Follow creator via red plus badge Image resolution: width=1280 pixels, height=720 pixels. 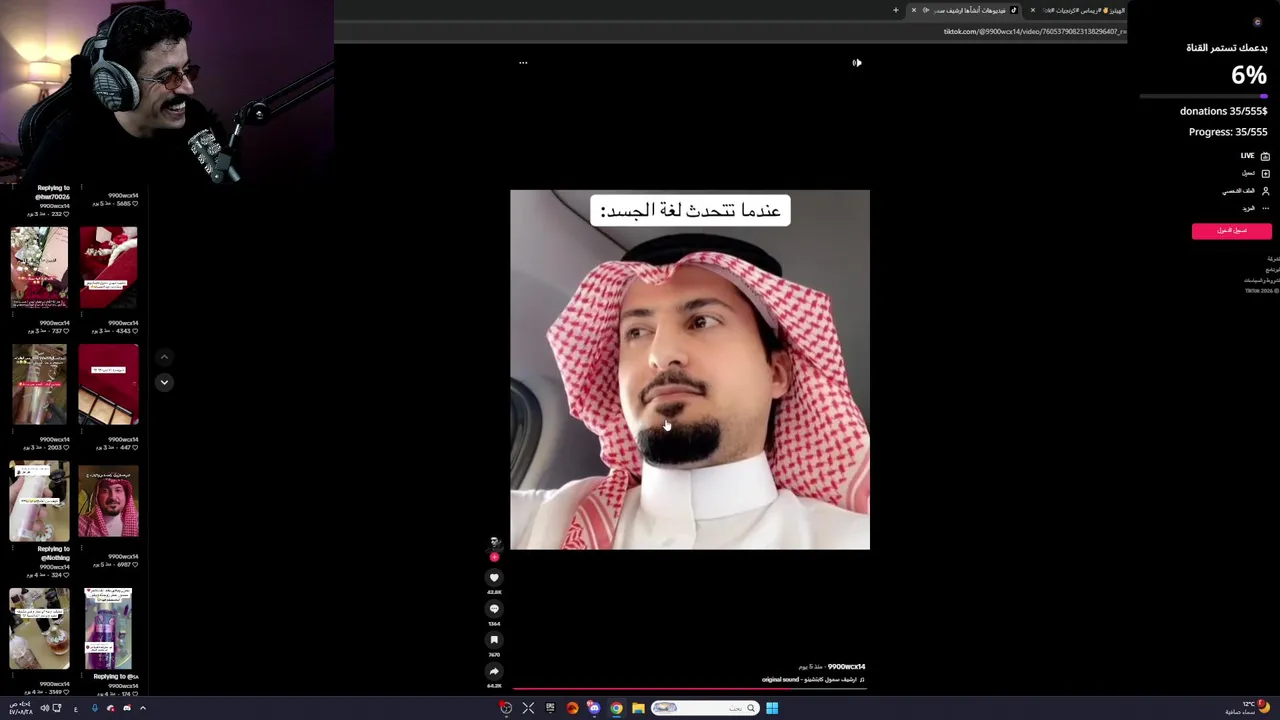click(494, 557)
